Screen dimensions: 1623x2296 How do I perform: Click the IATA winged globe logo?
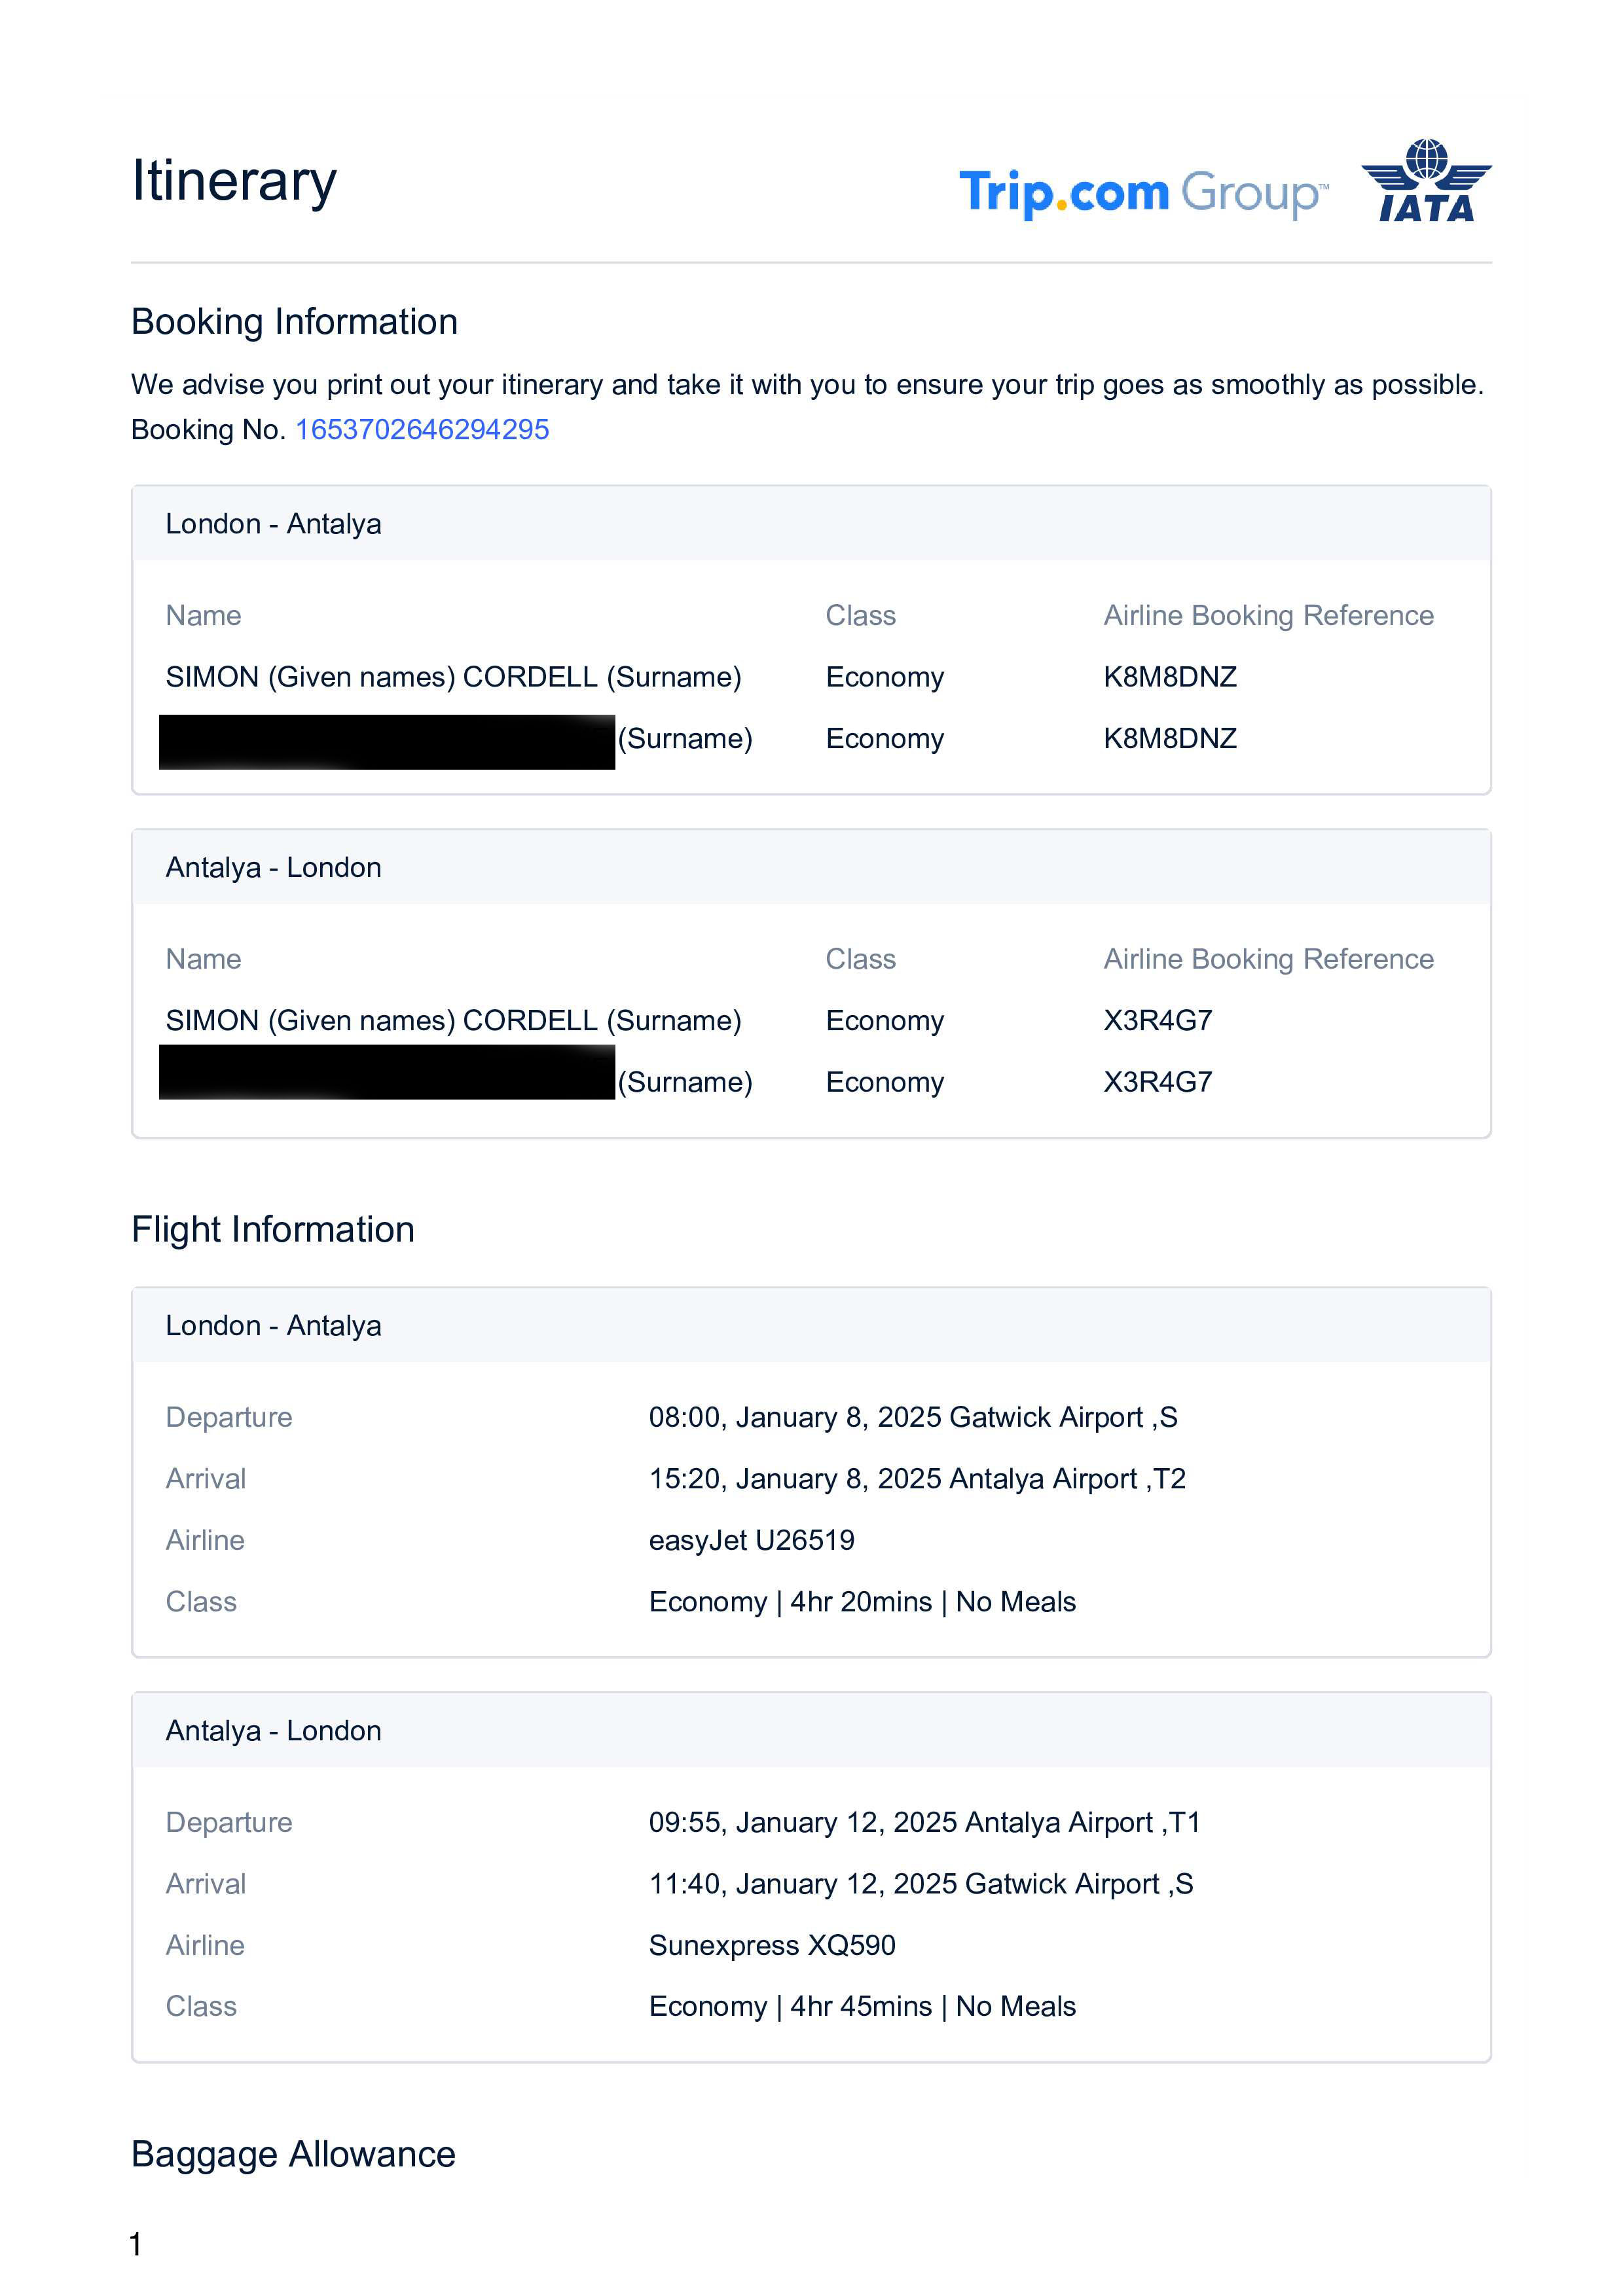1426,181
